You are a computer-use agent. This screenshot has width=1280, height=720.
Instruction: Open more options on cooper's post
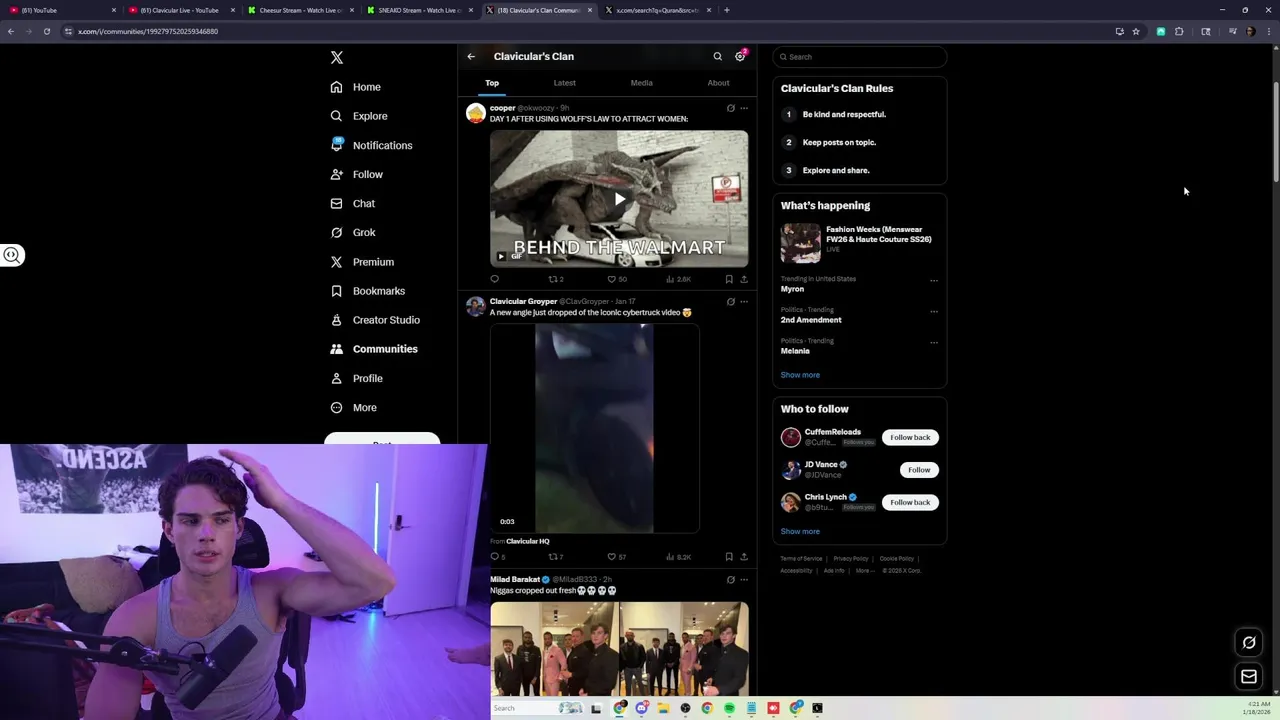click(743, 108)
